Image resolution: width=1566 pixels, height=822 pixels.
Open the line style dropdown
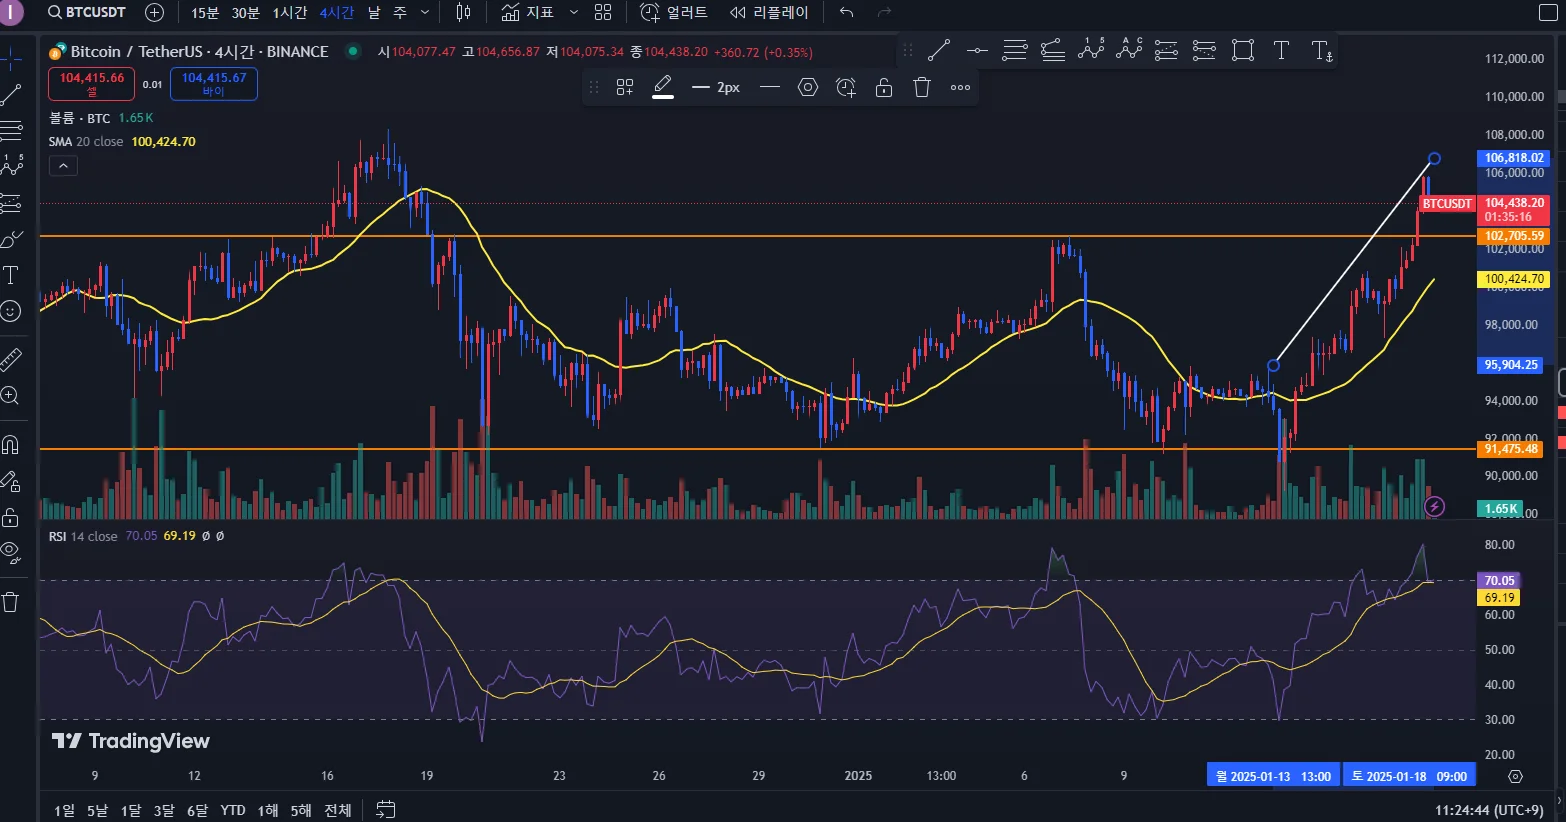(769, 88)
